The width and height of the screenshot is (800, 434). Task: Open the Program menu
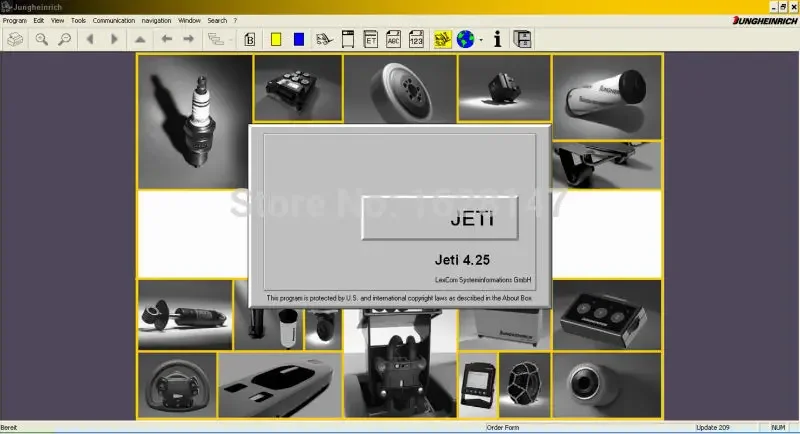(15, 20)
